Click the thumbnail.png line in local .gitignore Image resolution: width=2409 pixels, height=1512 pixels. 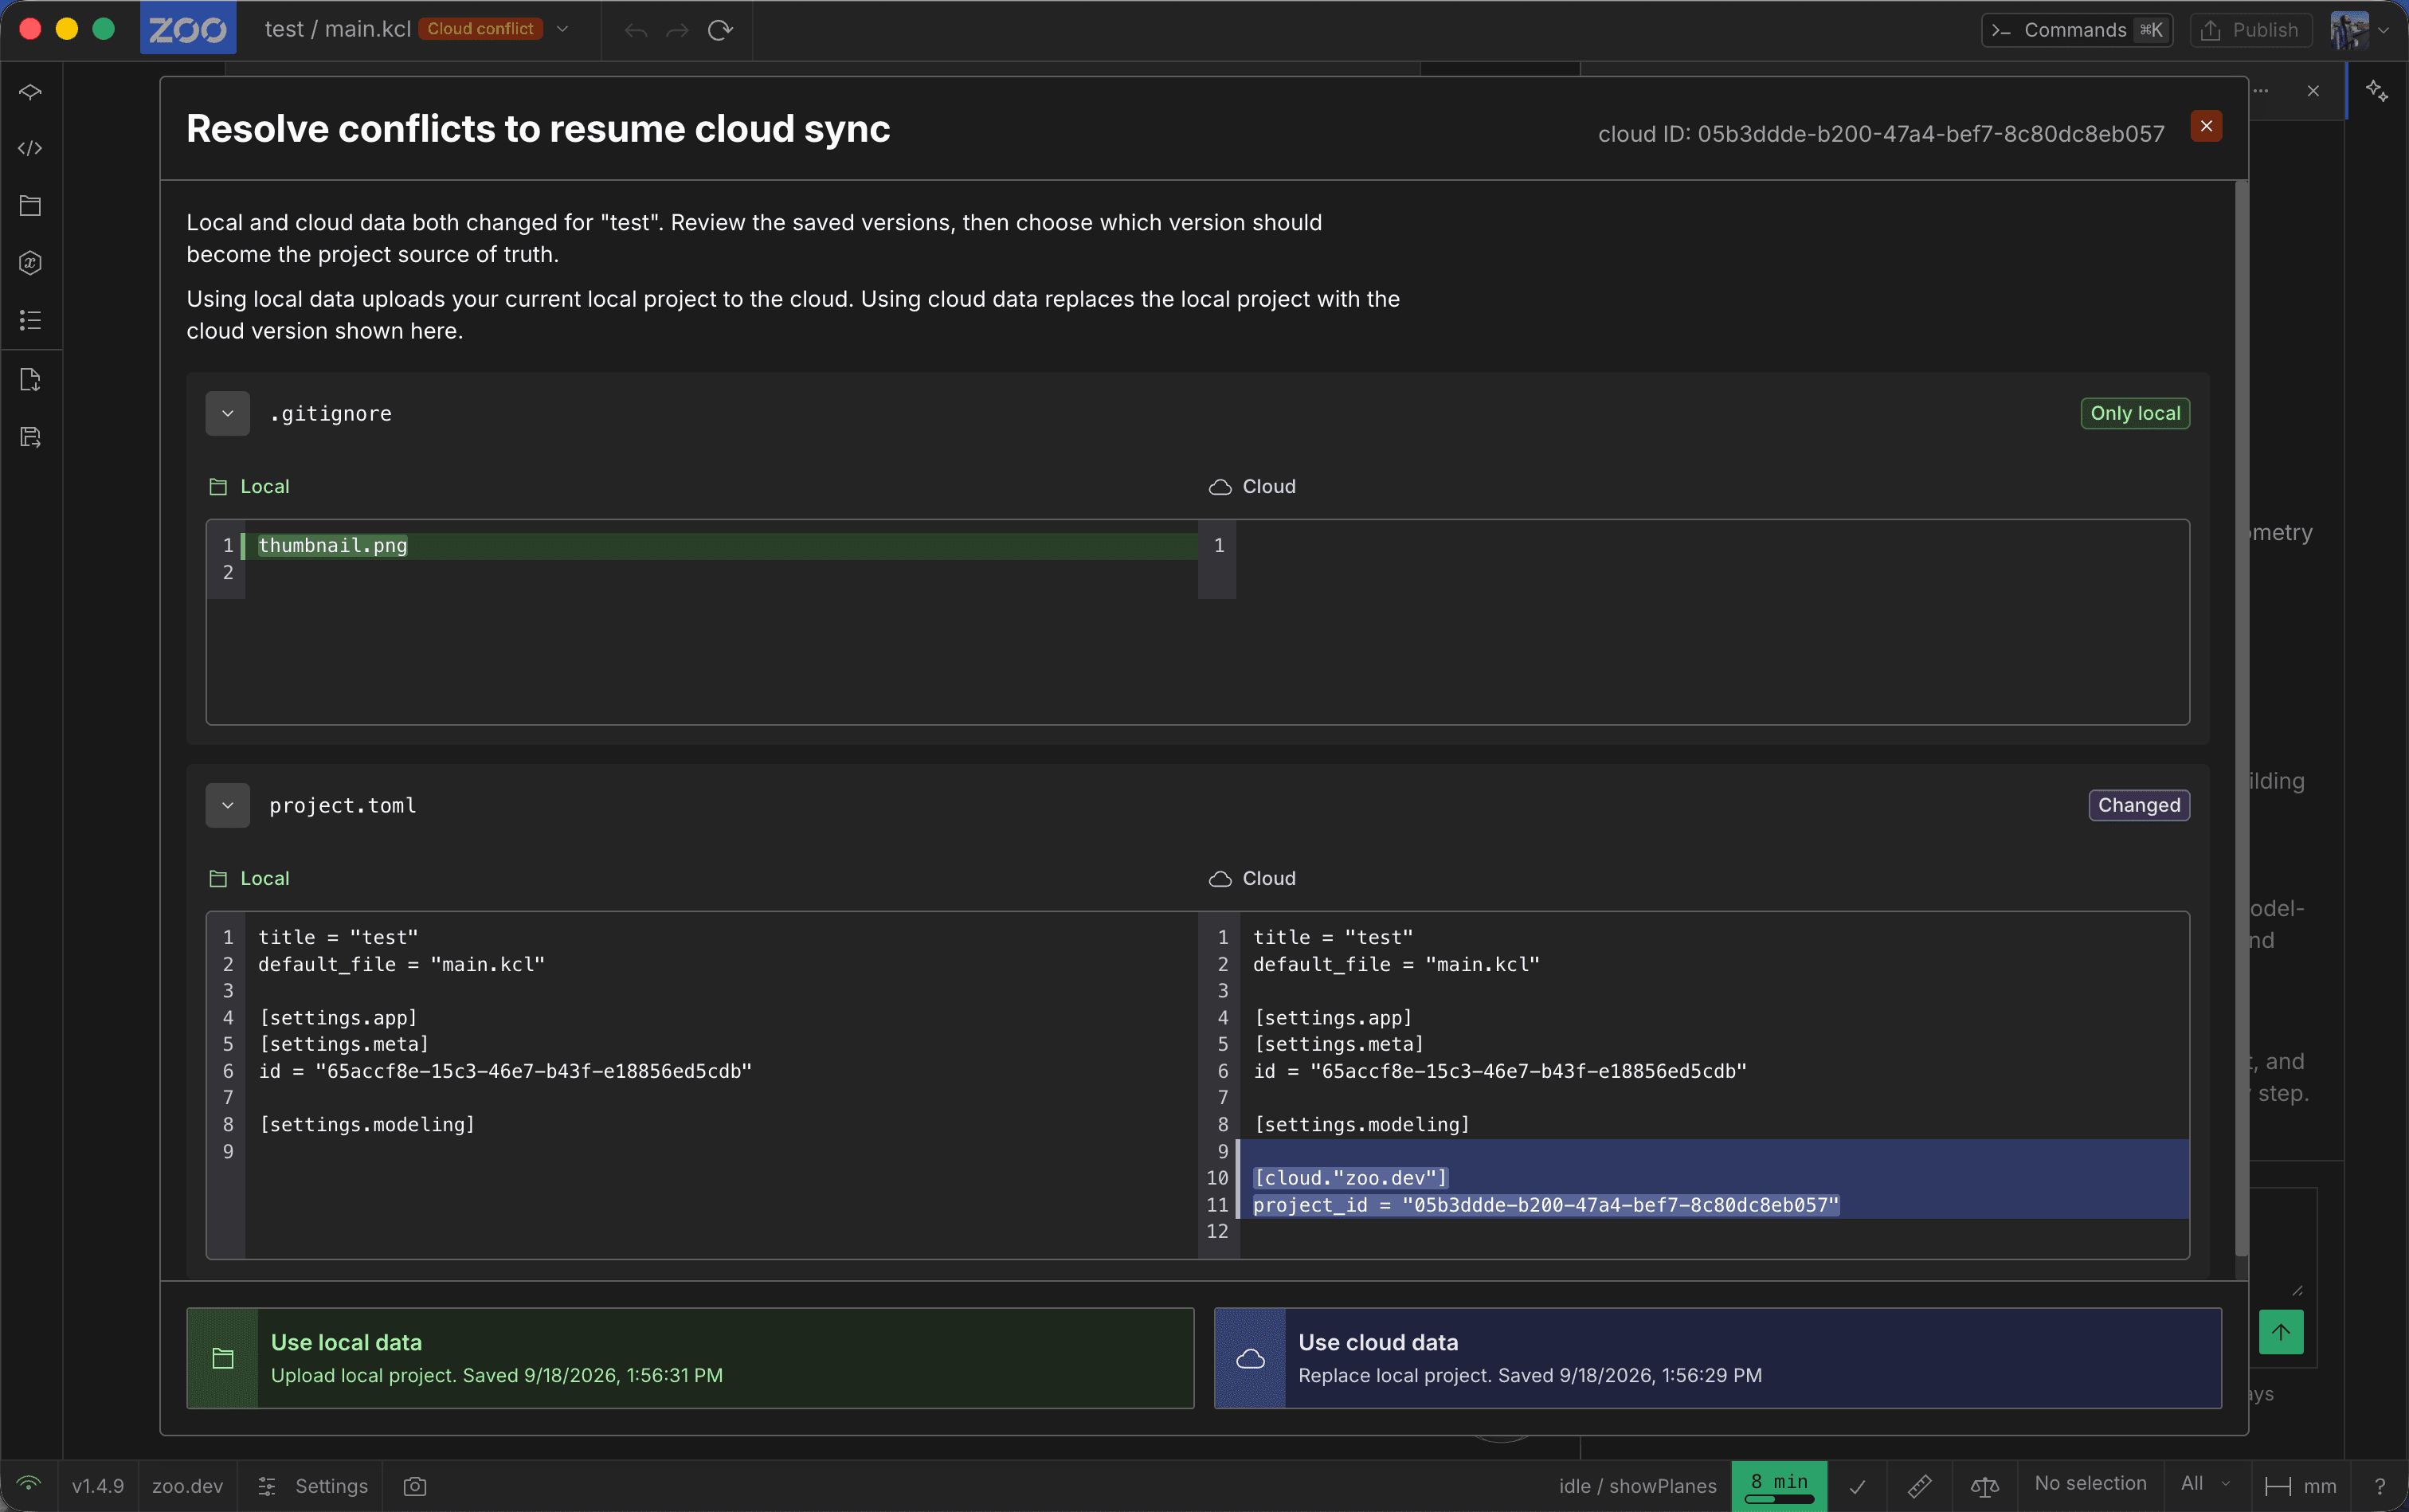tap(333, 545)
